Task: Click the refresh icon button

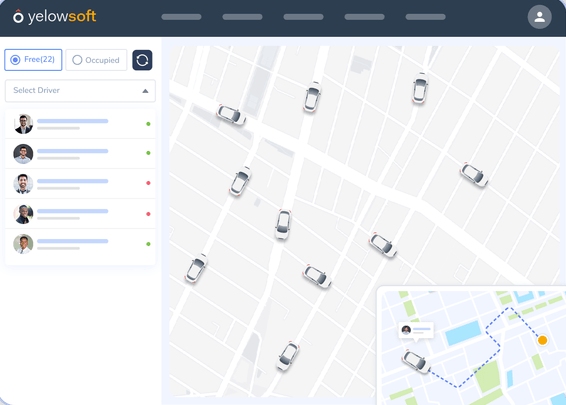Action: pyautogui.click(x=142, y=60)
